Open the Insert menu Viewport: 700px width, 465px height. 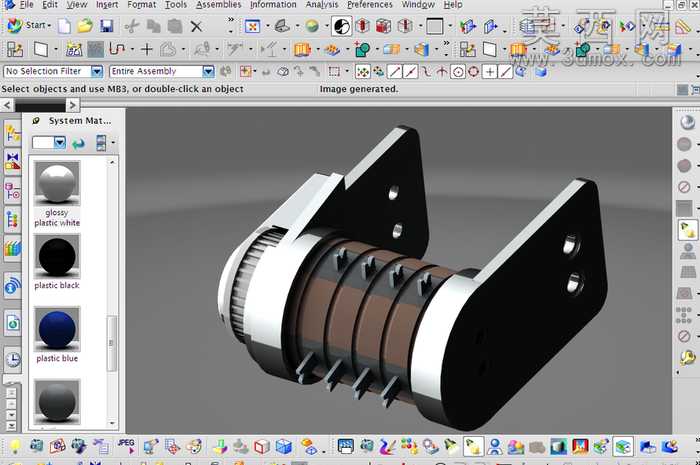tap(107, 4)
